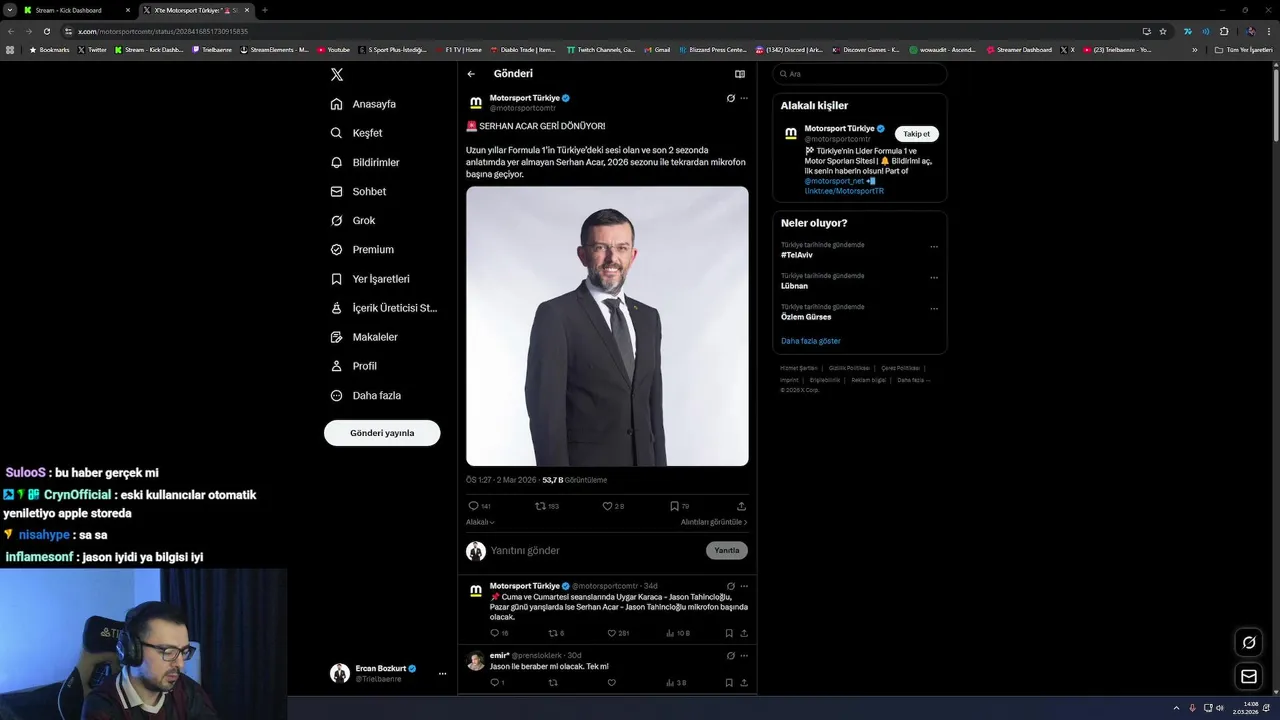Go back with the Gönderi arrow
The height and width of the screenshot is (720, 1280).
(x=471, y=74)
